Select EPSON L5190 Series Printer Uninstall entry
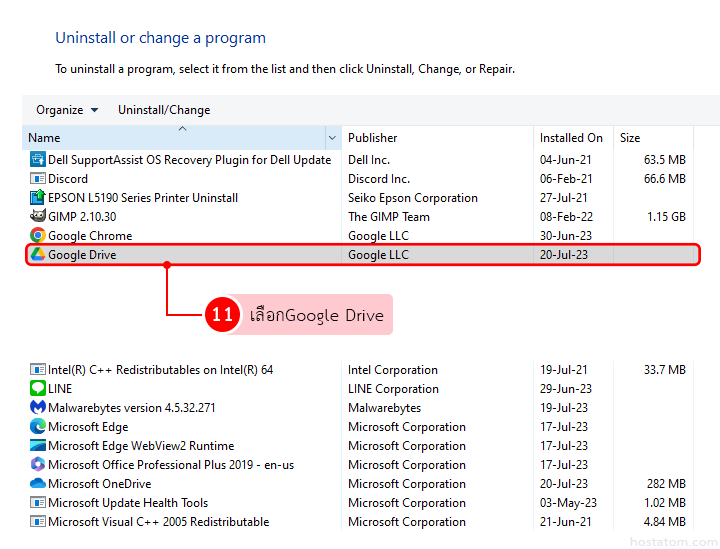The image size is (720, 549). click(x=143, y=198)
